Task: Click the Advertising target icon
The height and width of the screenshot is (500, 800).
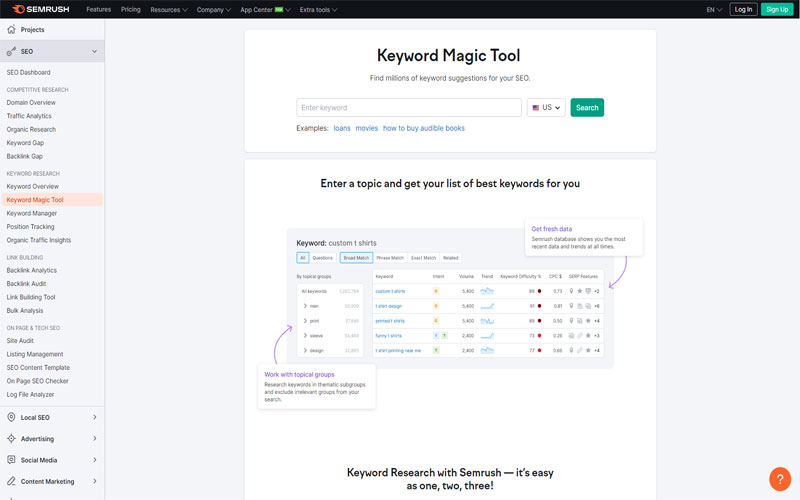Action: (11, 439)
